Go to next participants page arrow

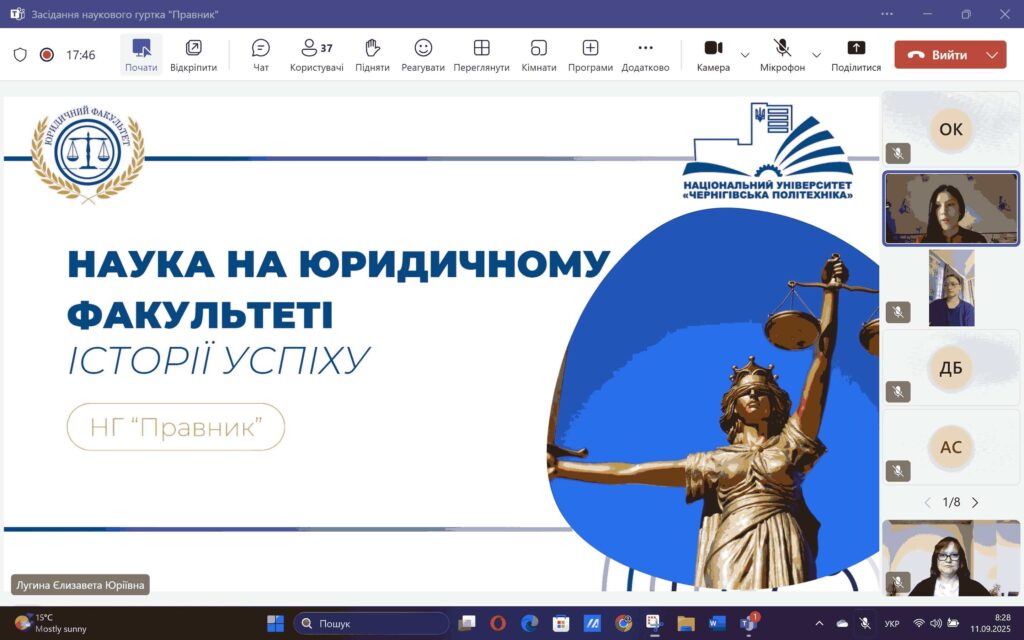click(x=975, y=502)
